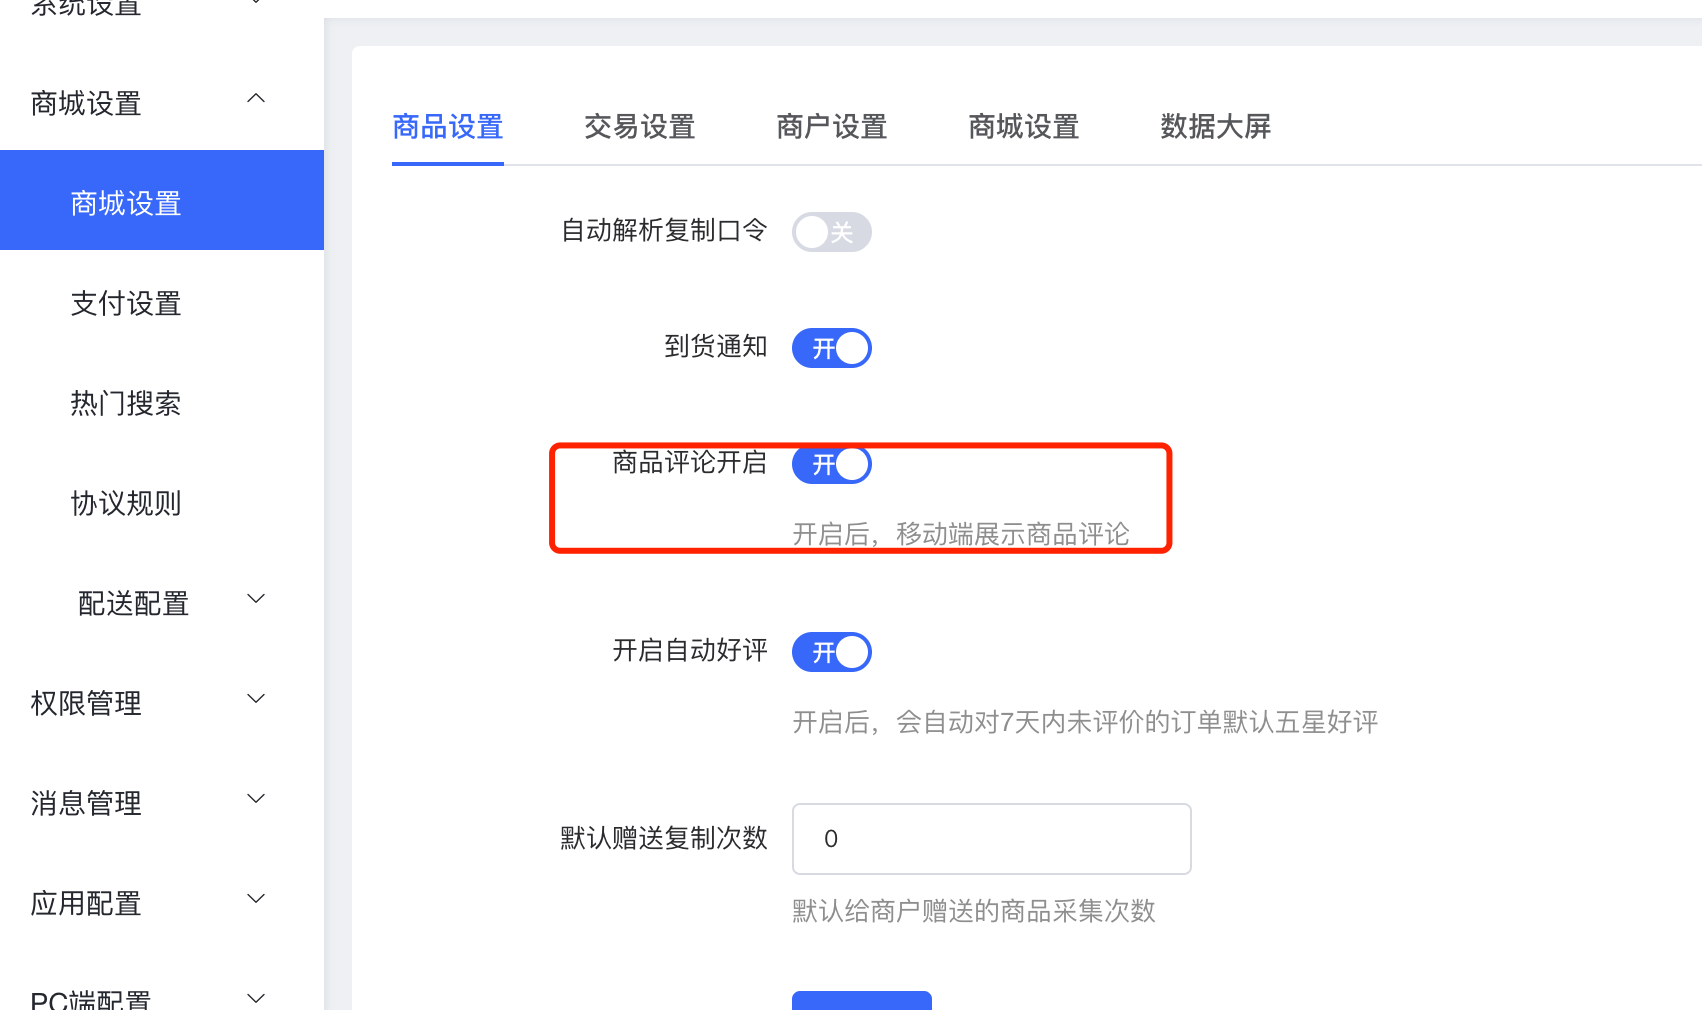Expand the 配送配置 submenu chevron
The height and width of the screenshot is (1010, 1702).
pyautogui.click(x=256, y=598)
